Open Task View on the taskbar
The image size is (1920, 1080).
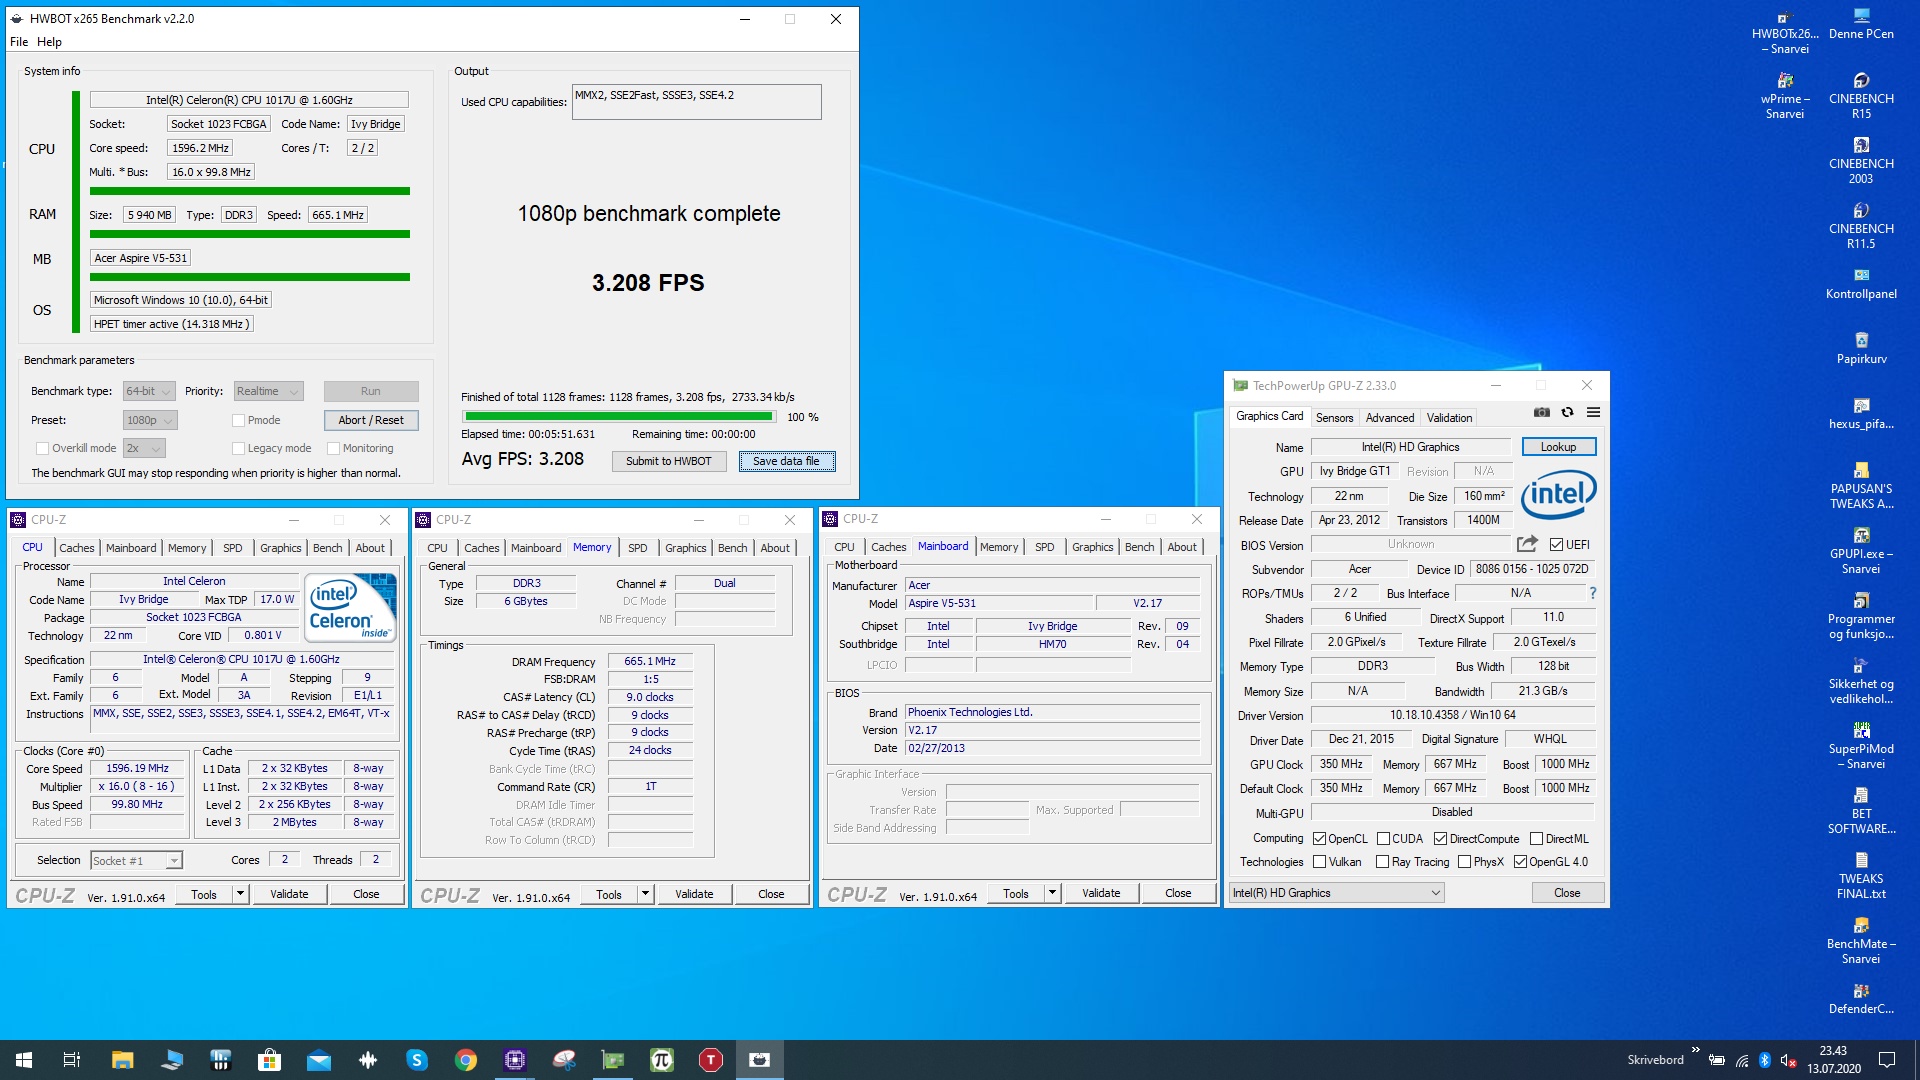[x=72, y=1060]
